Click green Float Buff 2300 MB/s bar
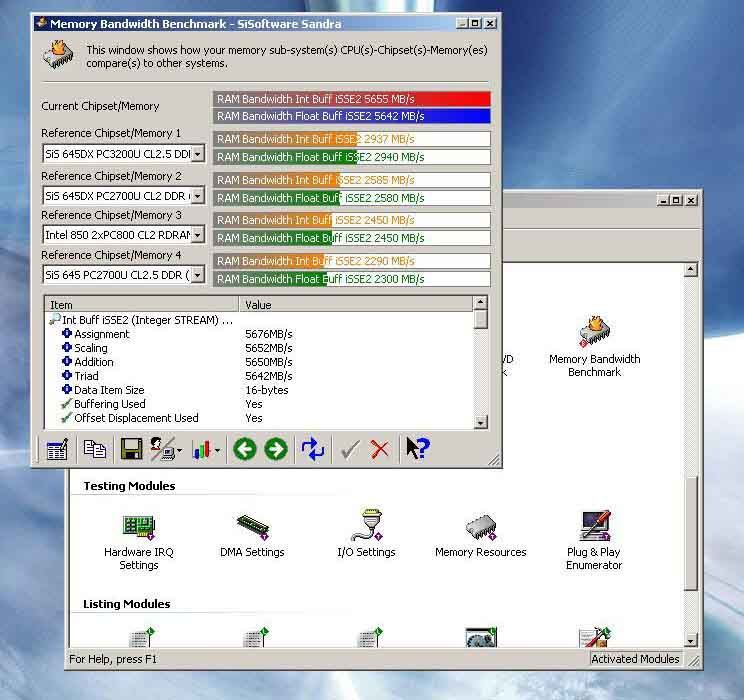The width and height of the screenshot is (744, 700). (x=352, y=279)
